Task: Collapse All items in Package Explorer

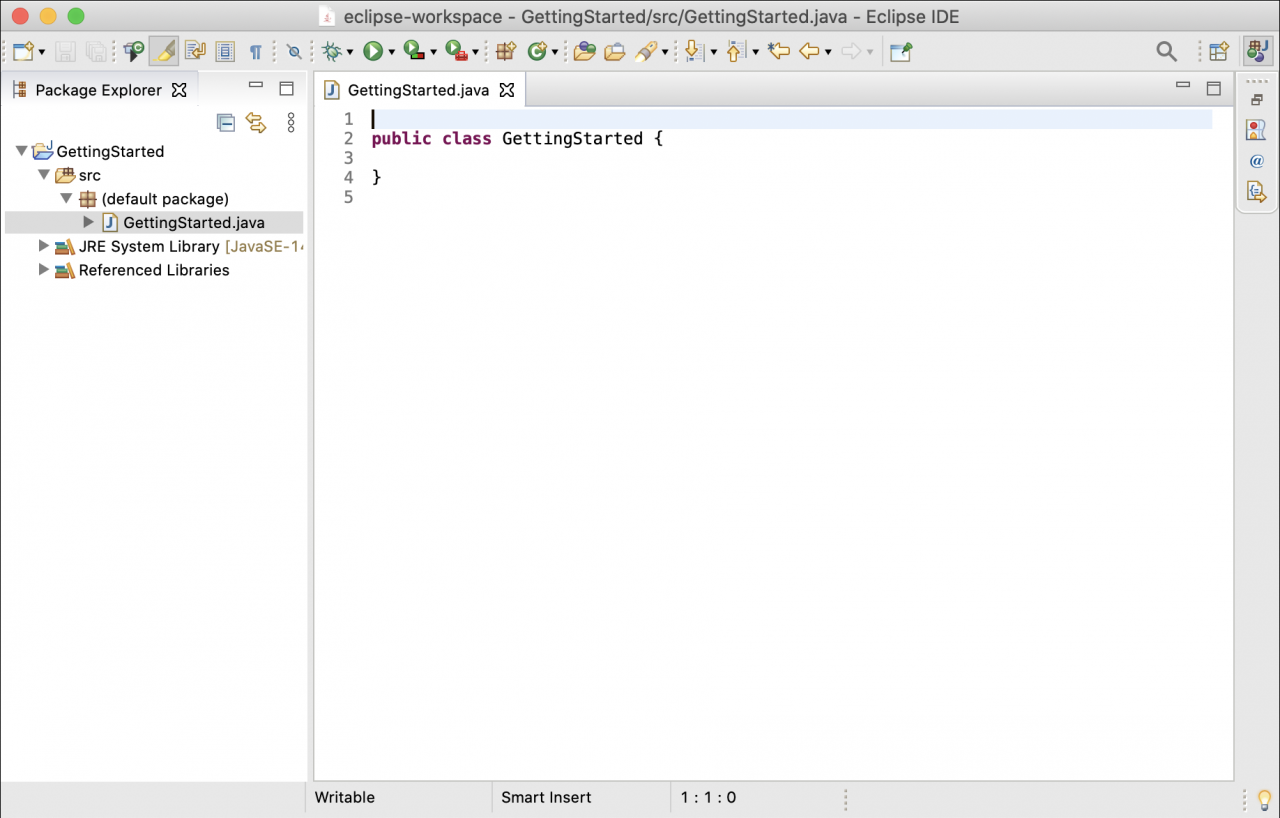Action: (x=226, y=122)
